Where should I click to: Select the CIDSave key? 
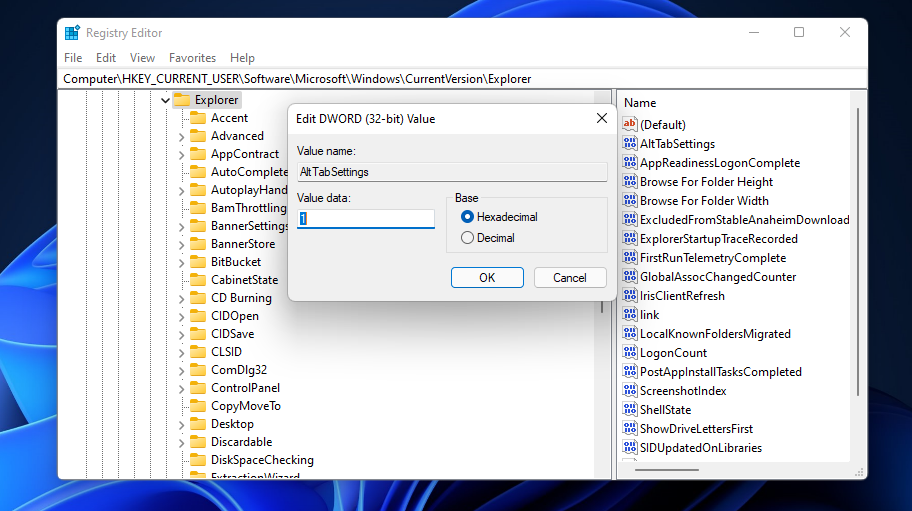pyautogui.click(x=232, y=334)
